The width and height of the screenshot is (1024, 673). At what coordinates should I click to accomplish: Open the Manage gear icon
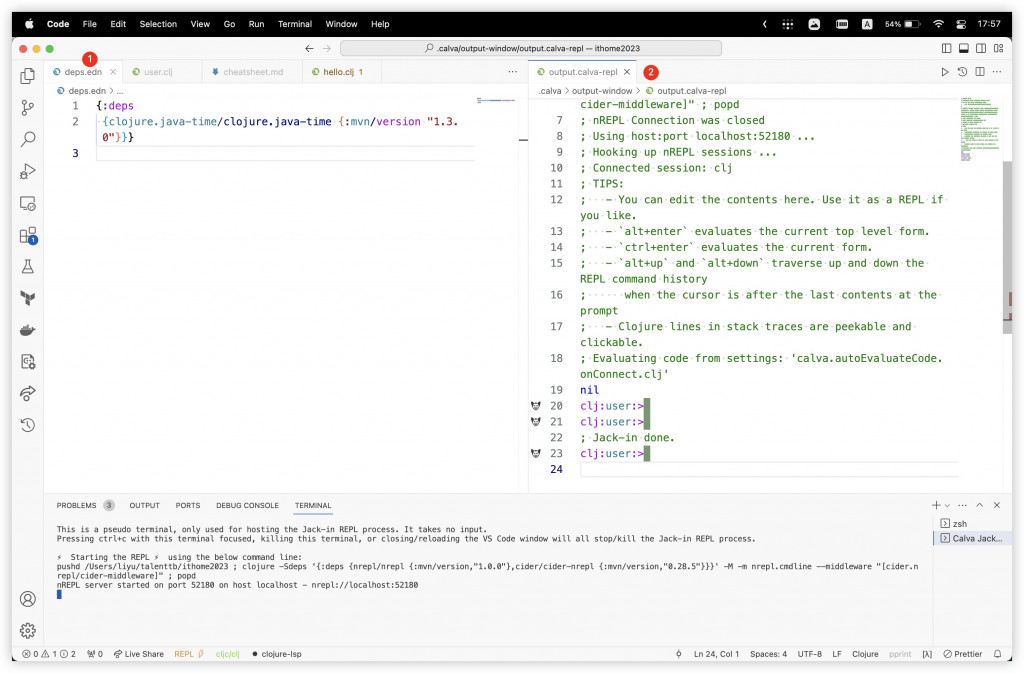(27, 631)
